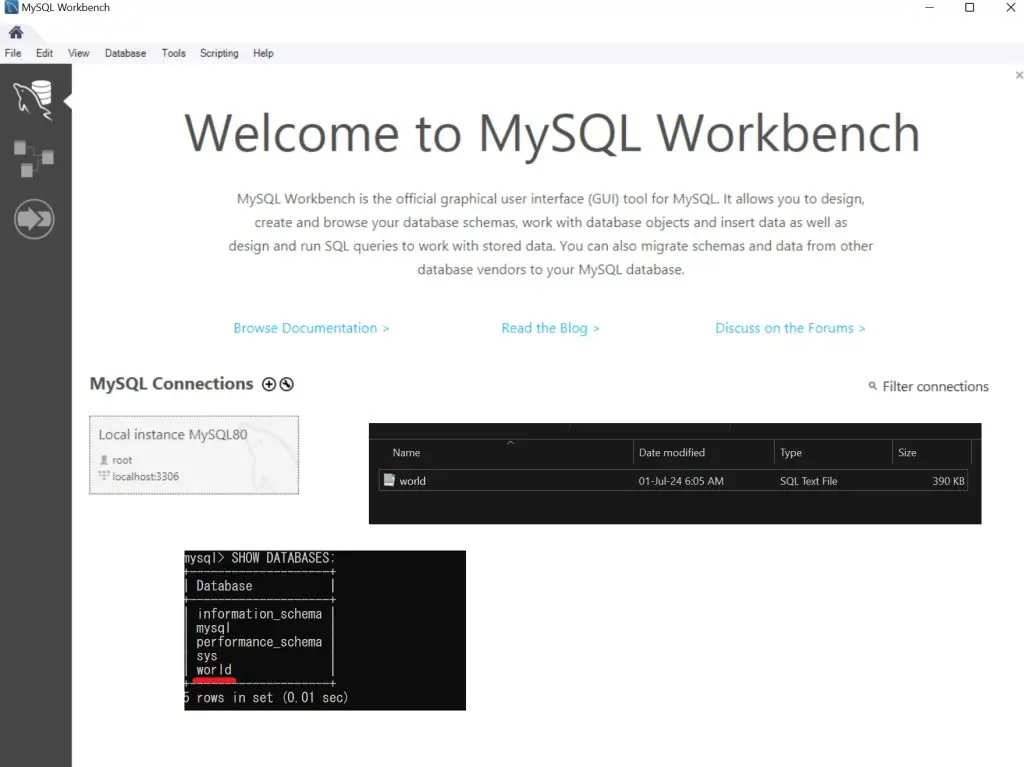Click the SHOW DATABASES command text
The image size is (1024, 767).
tap(283, 558)
